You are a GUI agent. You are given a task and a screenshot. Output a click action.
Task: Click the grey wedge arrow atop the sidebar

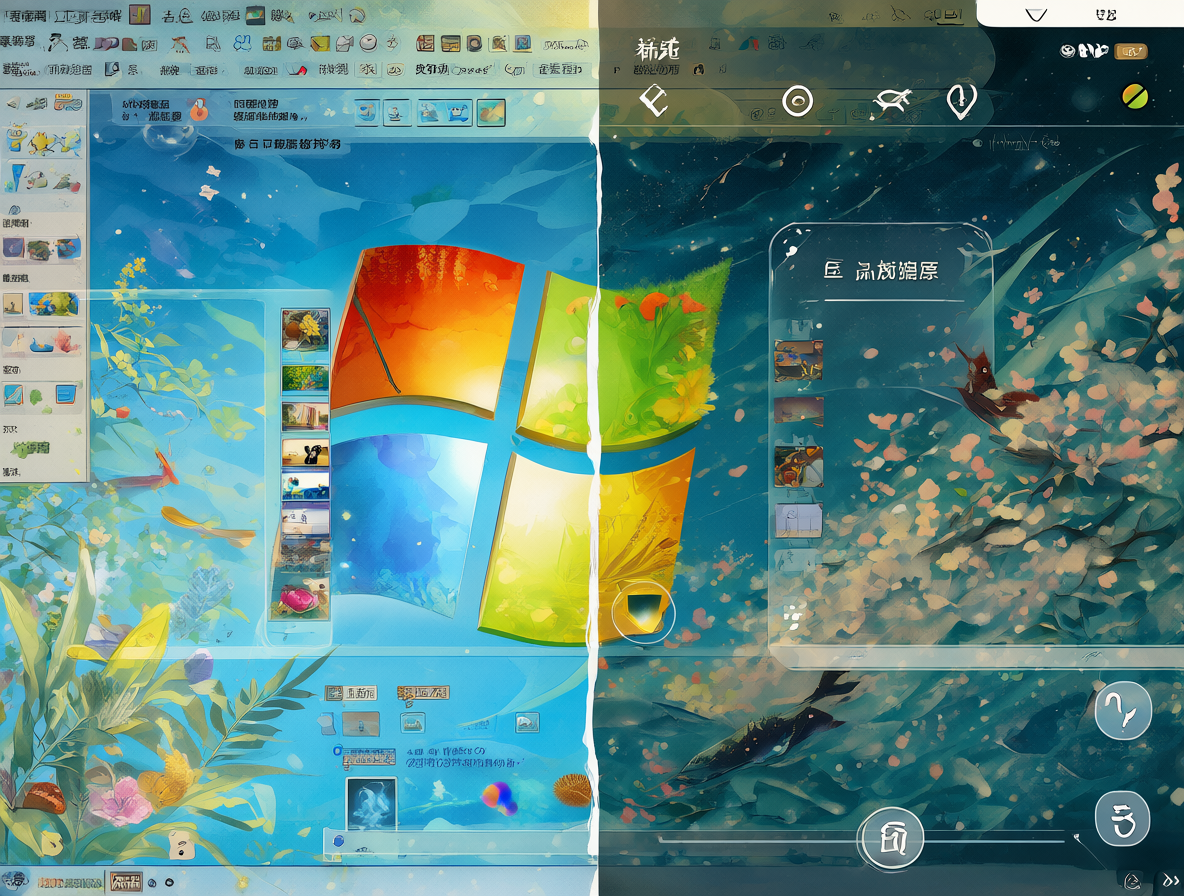click(x=14, y=103)
